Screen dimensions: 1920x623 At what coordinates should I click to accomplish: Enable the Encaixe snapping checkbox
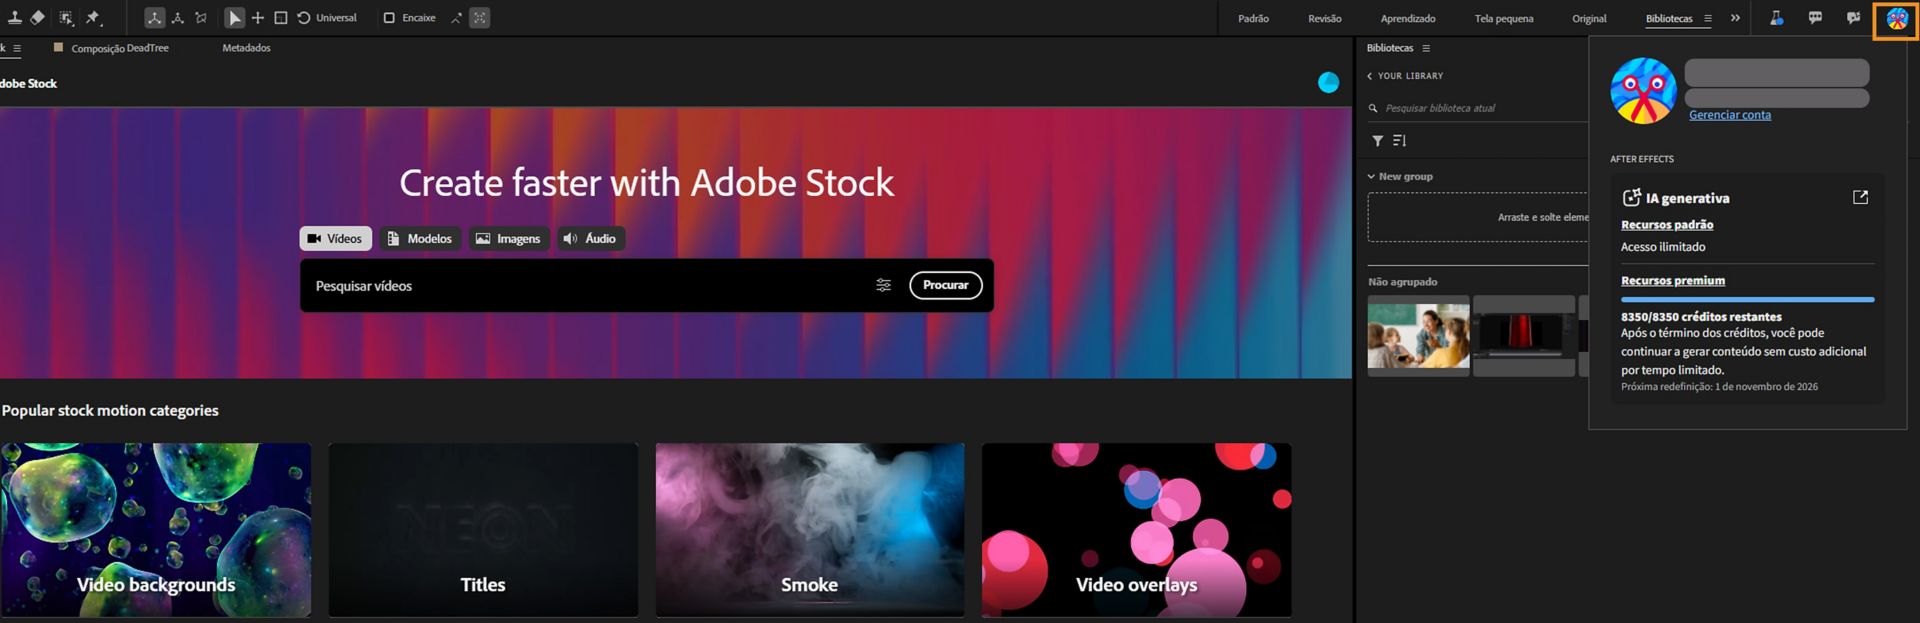point(390,18)
